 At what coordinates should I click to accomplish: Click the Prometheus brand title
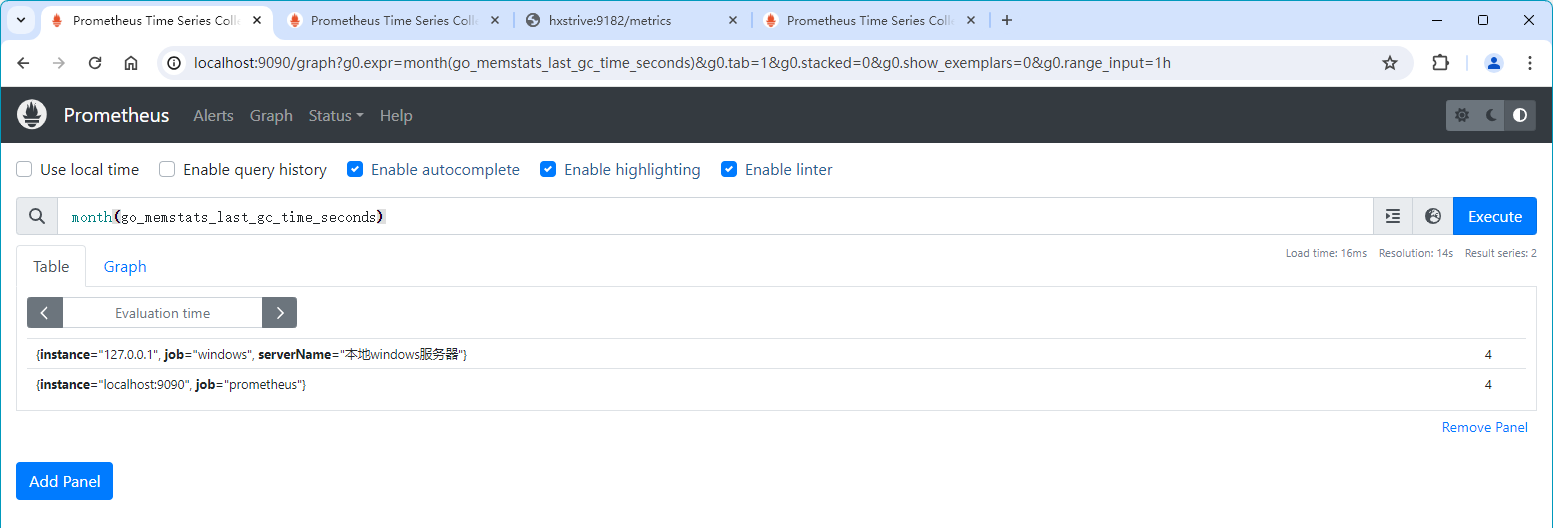click(116, 115)
